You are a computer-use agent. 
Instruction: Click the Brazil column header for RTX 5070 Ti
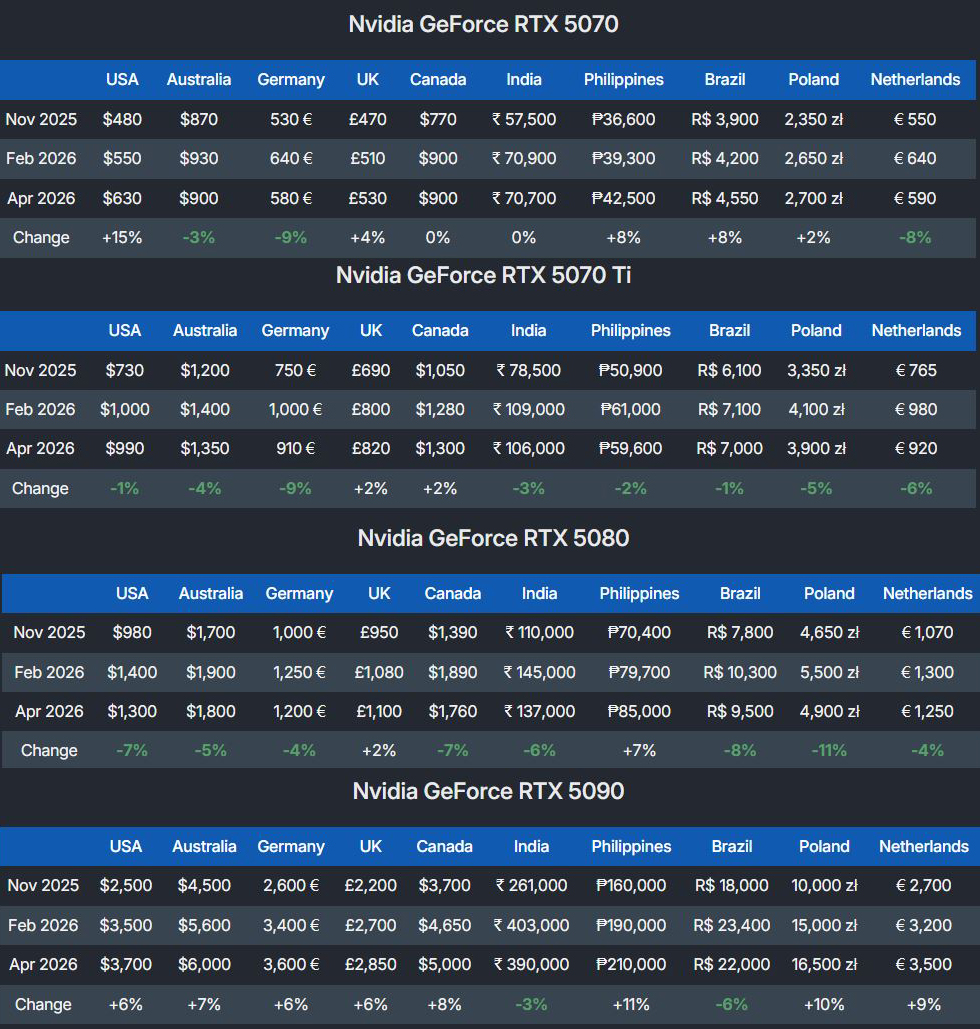[729, 330]
